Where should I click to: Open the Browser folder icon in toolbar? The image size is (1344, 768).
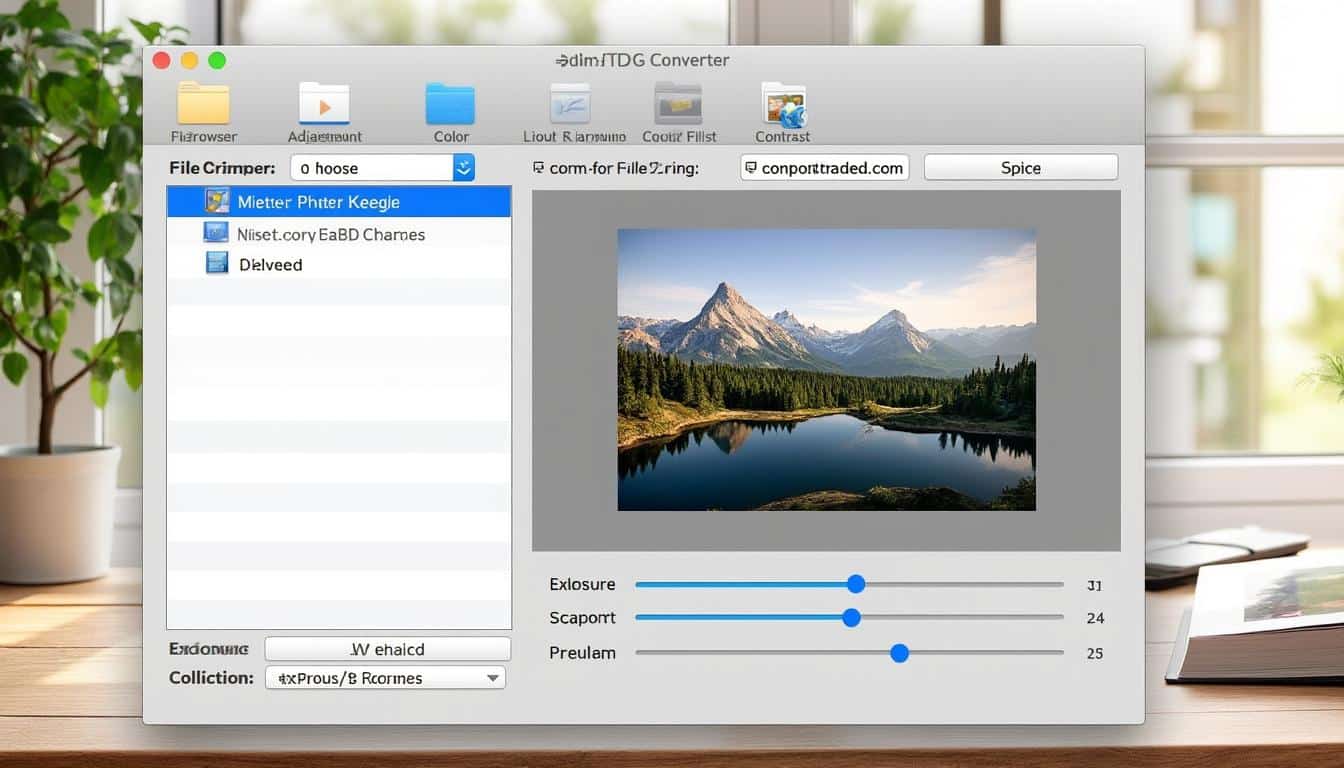(x=206, y=103)
